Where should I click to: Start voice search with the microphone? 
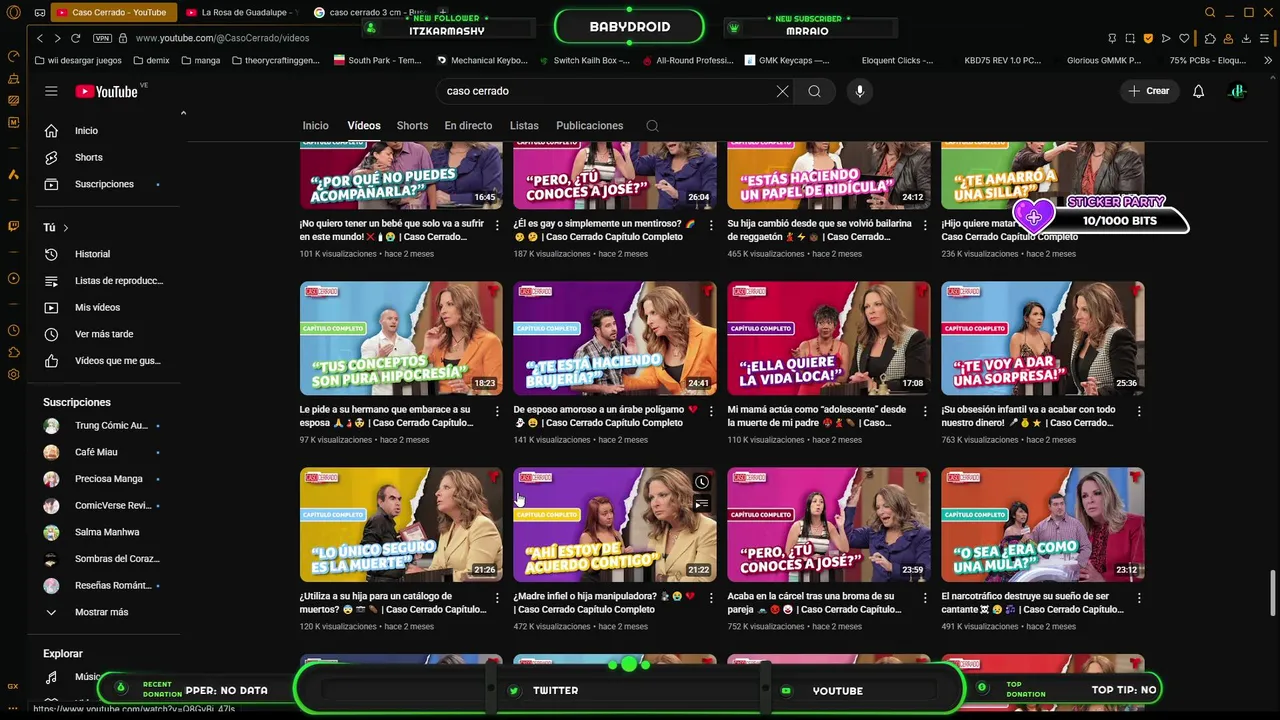pyautogui.click(x=859, y=91)
